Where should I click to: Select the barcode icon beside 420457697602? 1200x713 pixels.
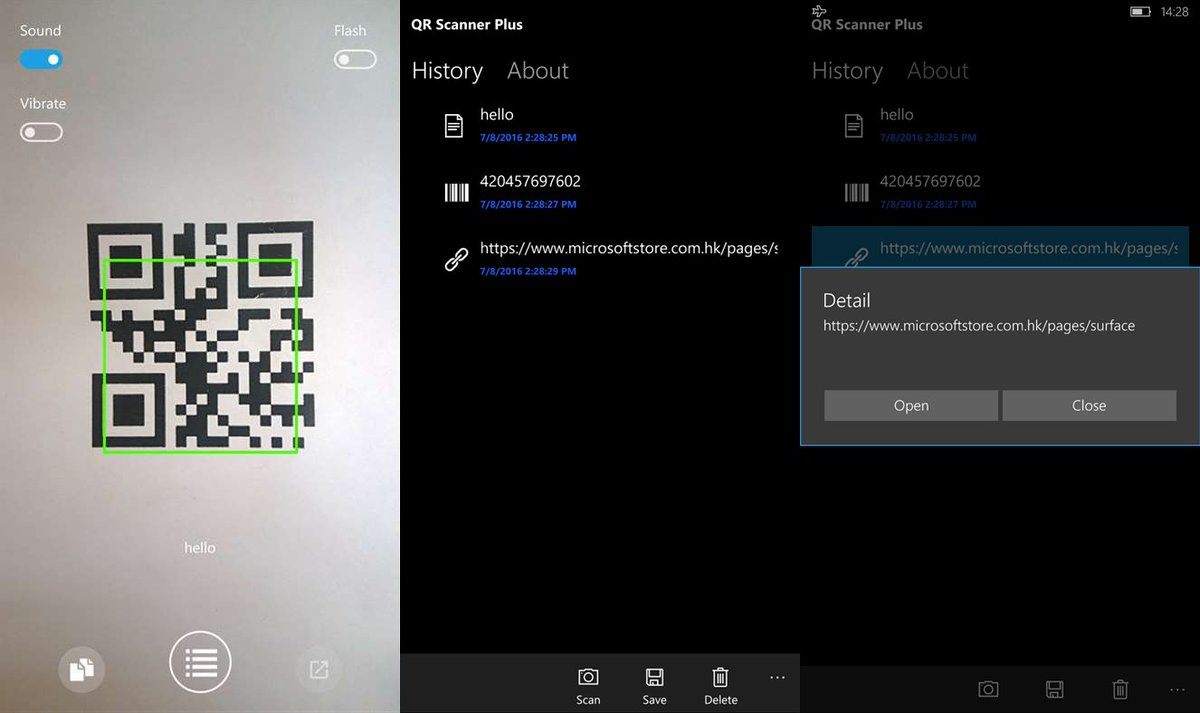456,191
